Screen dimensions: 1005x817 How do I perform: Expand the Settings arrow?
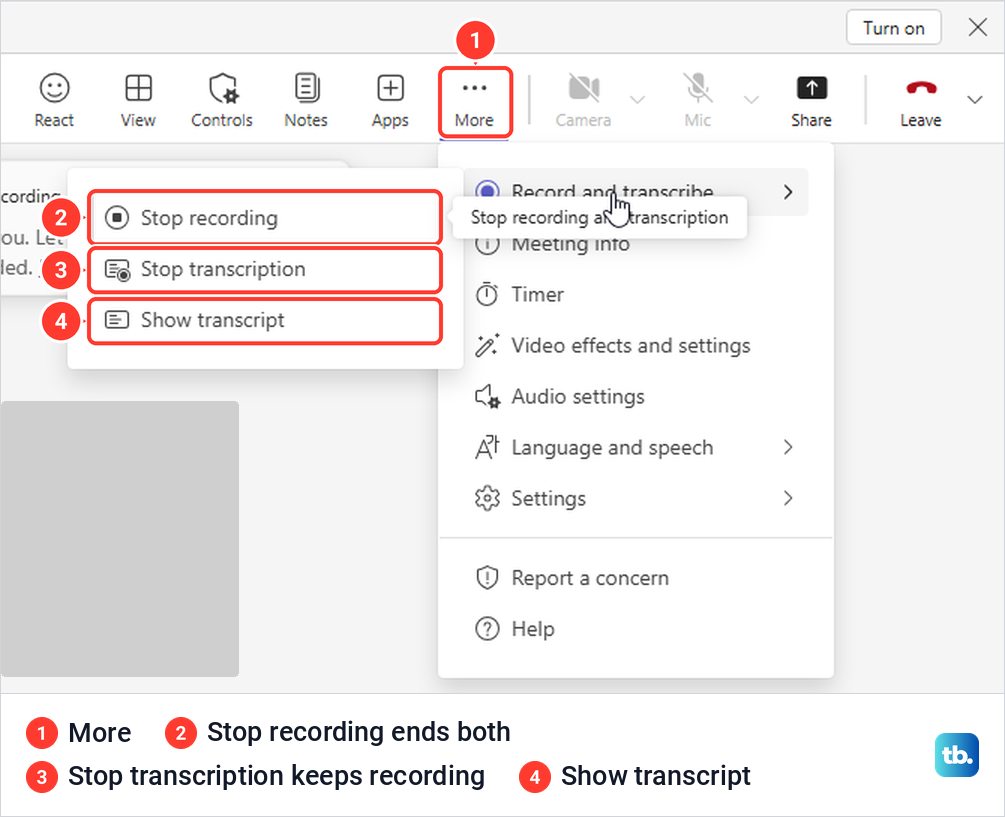(788, 498)
